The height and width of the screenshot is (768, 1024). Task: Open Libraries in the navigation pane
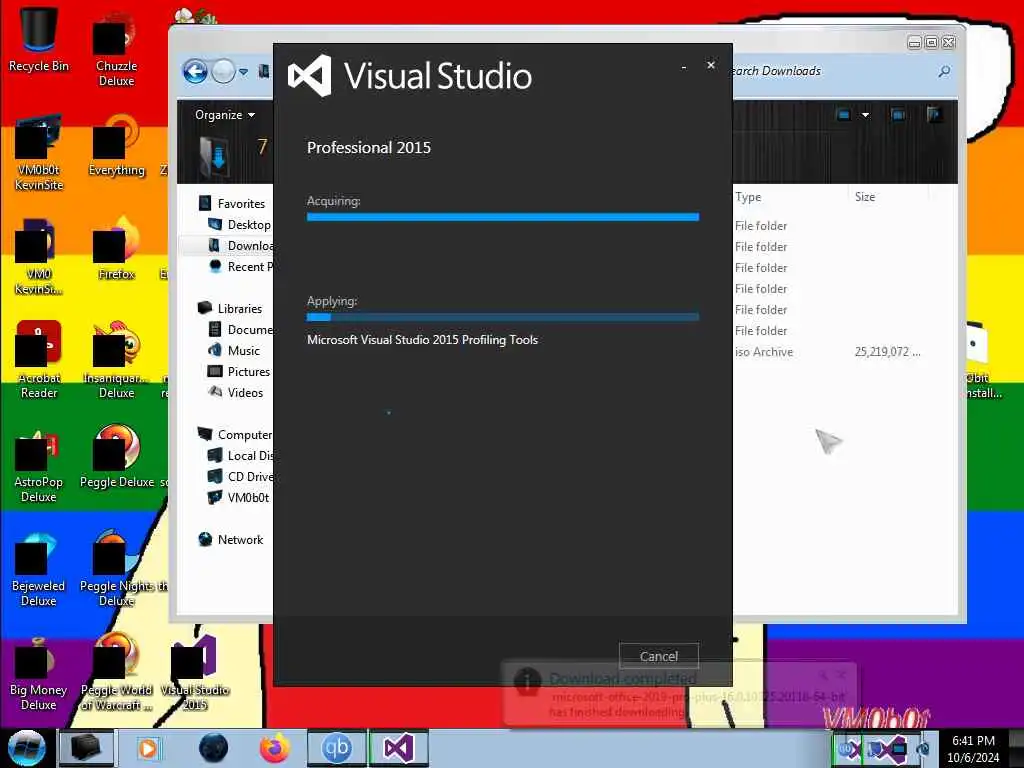[230, 308]
